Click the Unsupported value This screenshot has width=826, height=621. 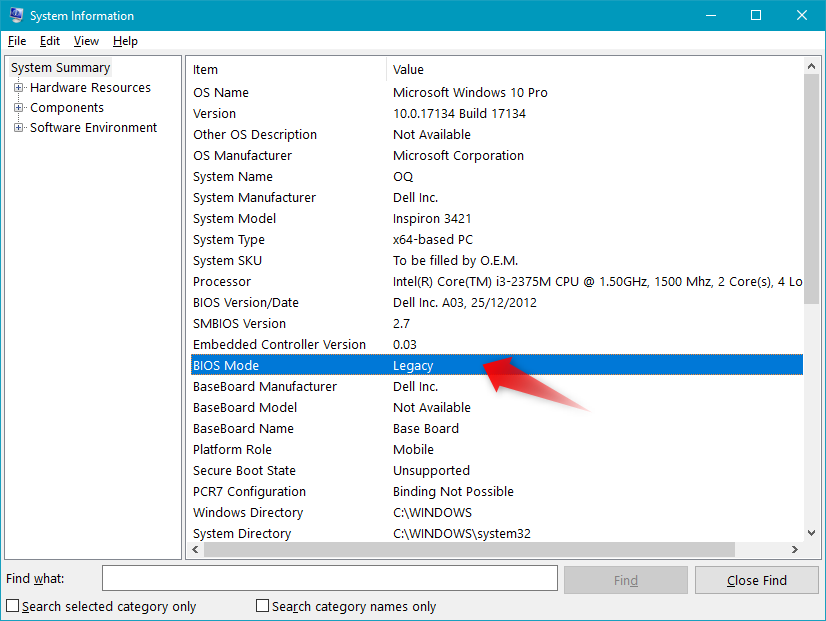coord(431,470)
